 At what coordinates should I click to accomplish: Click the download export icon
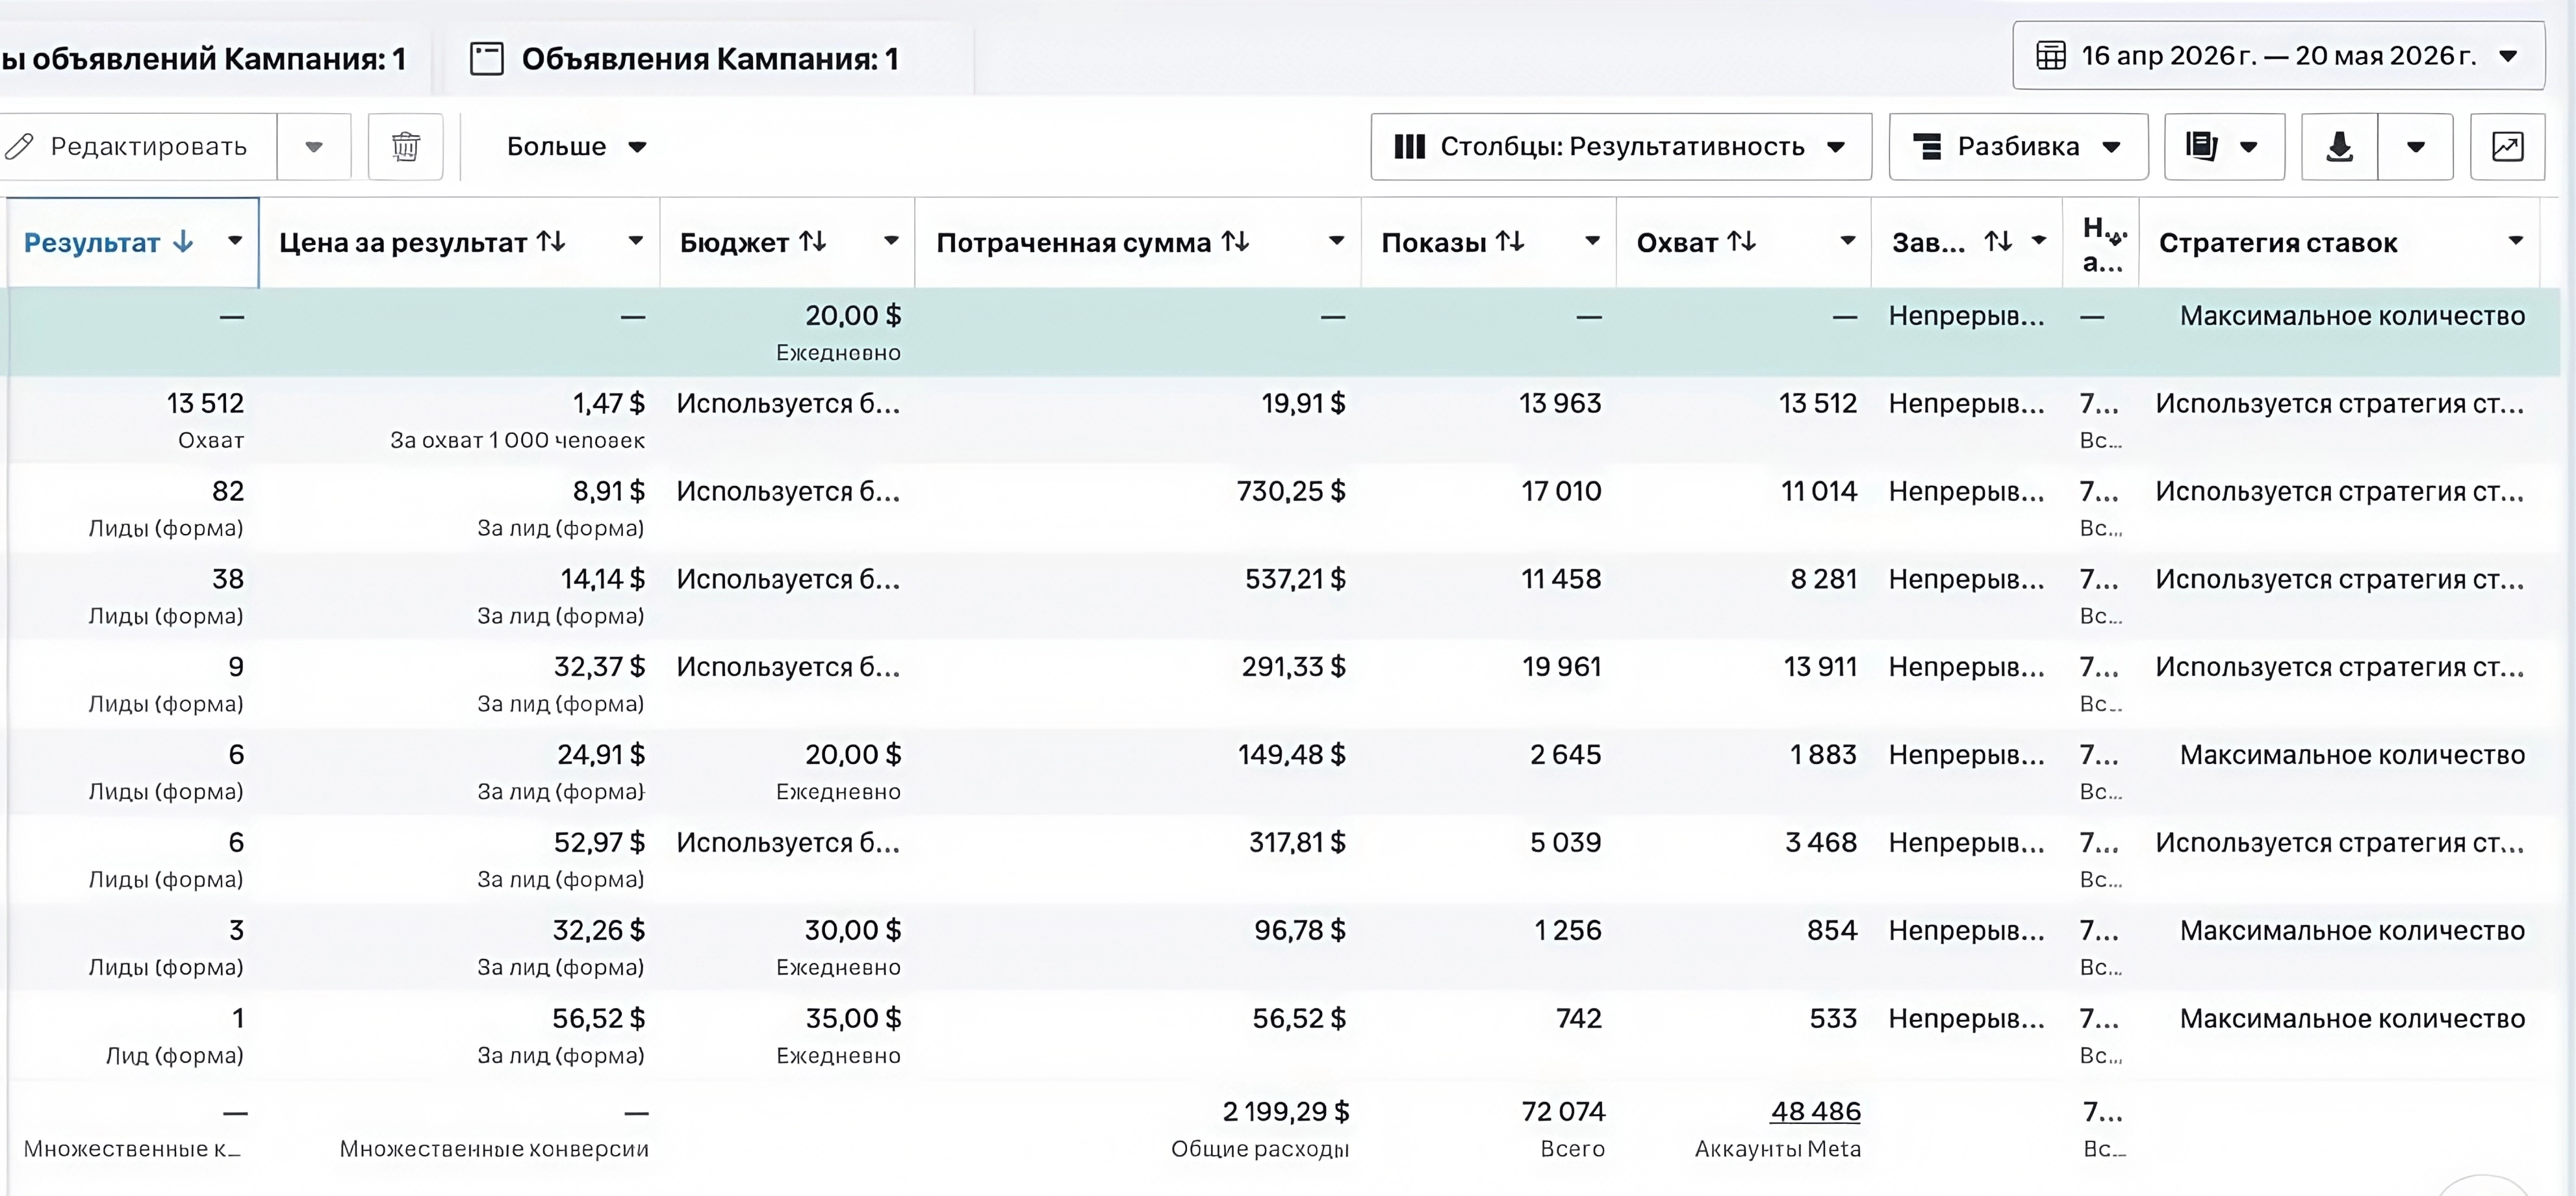[2339, 146]
